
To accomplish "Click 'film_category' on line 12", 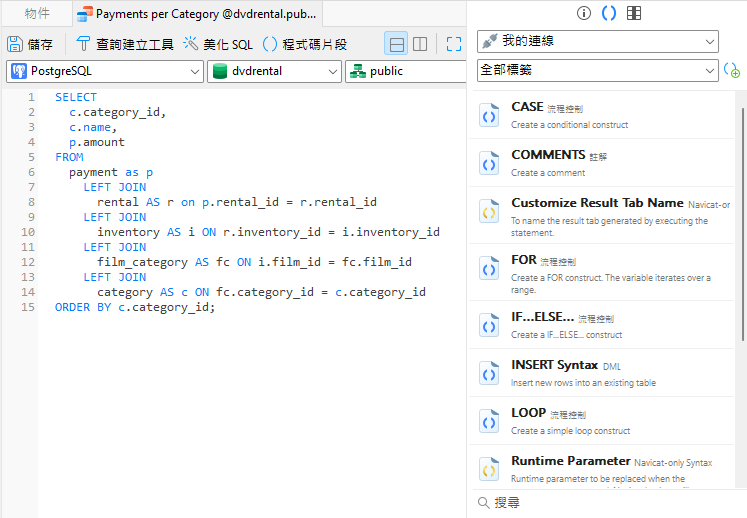I will 142,262.
